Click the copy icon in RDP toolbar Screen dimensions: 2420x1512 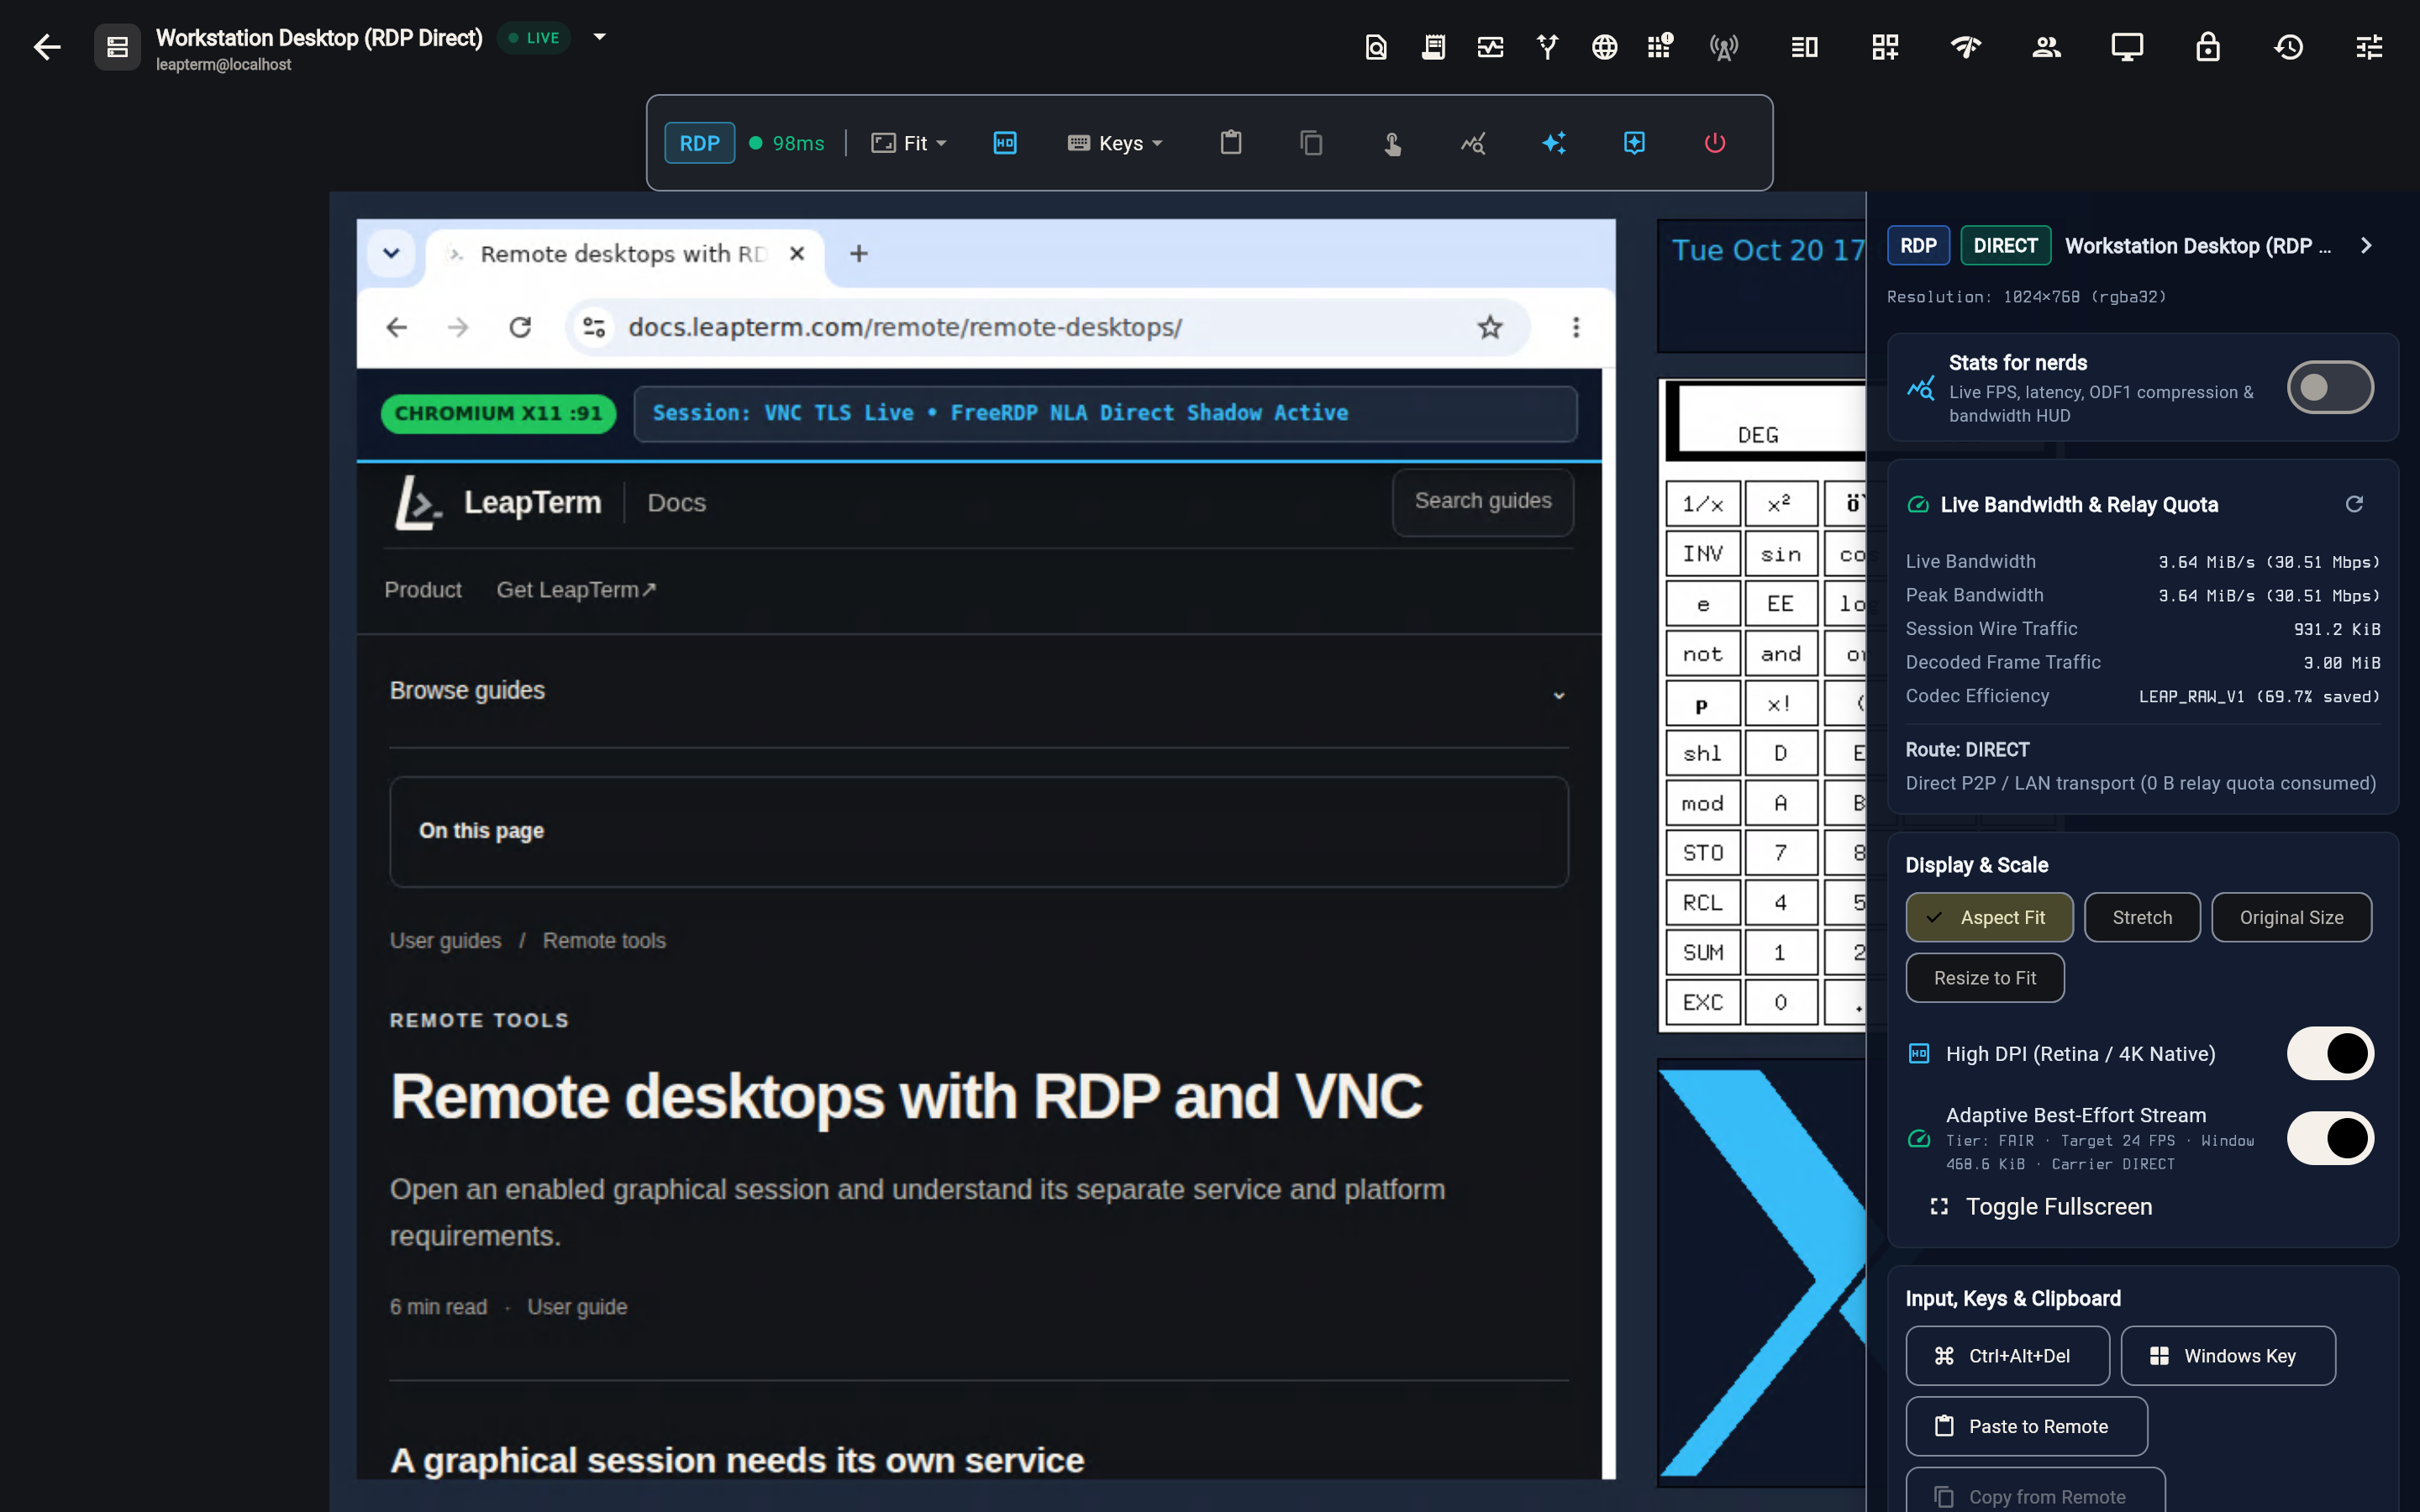tap(1311, 143)
